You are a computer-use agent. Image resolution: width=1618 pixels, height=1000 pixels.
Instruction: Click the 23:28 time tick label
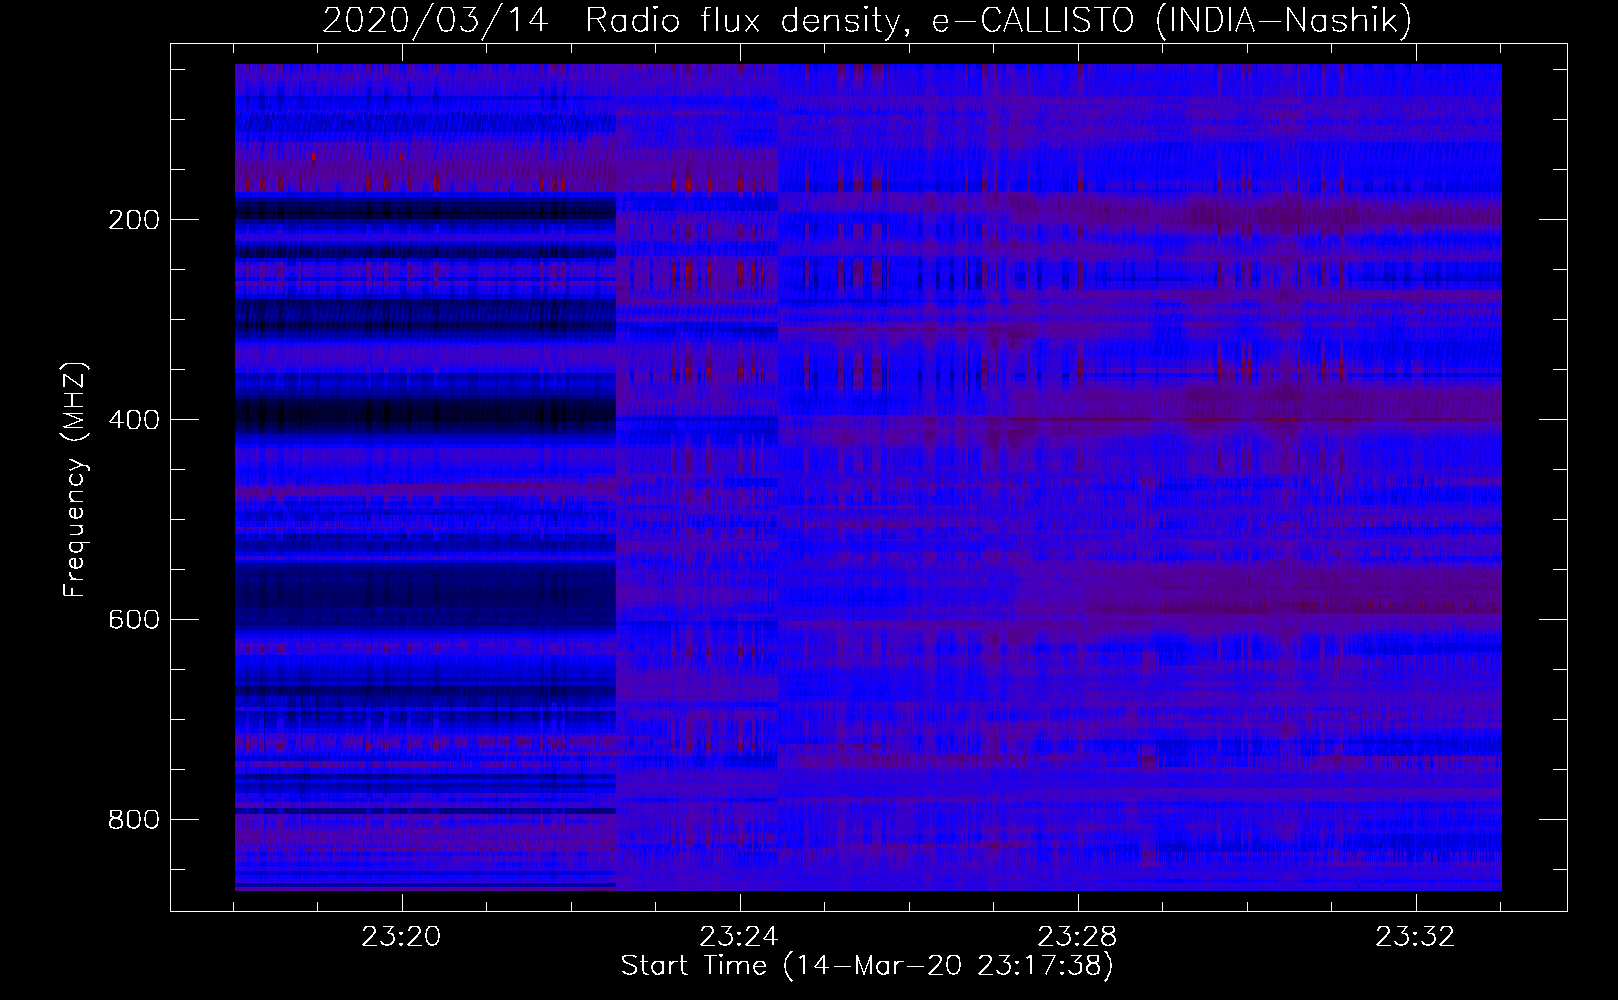(1078, 937)
